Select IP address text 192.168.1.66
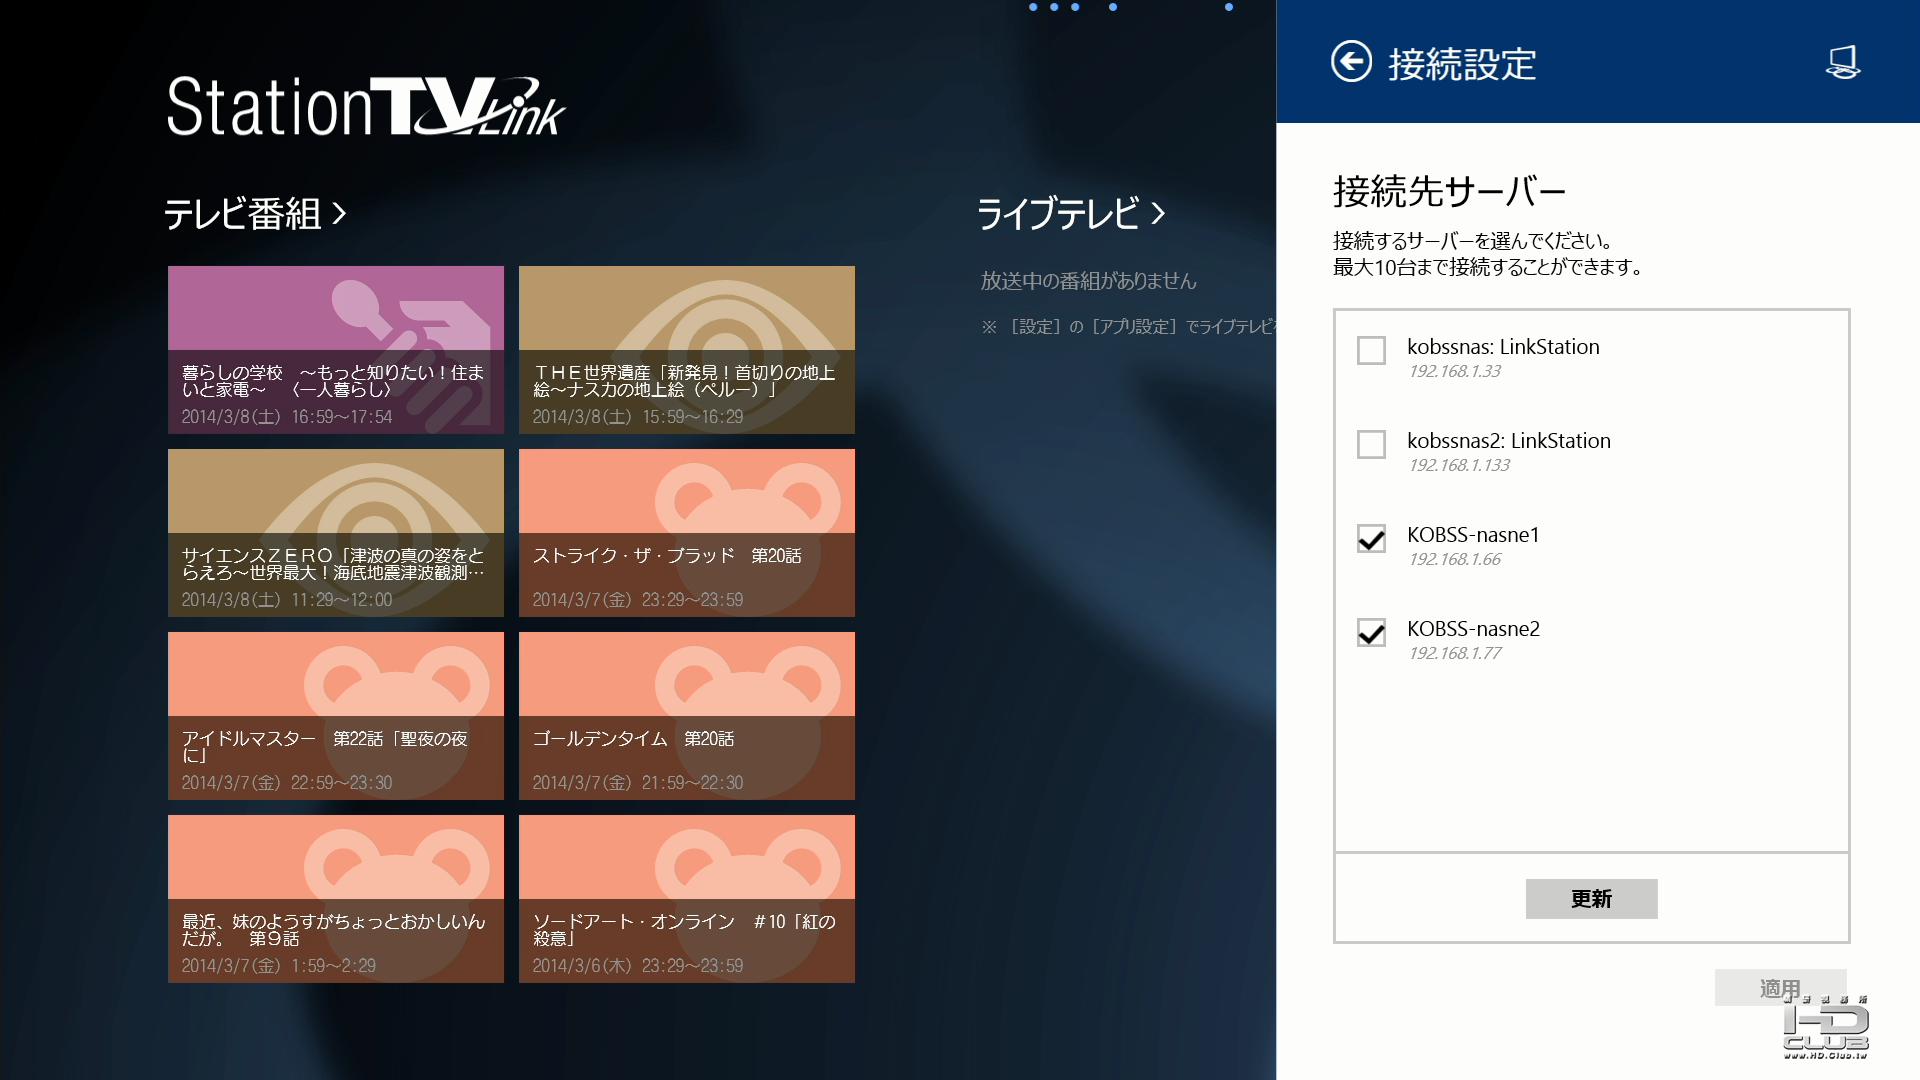The height and width of the screenshot is (1080, 1920). pyautogui.click(x=1455, y=559)
